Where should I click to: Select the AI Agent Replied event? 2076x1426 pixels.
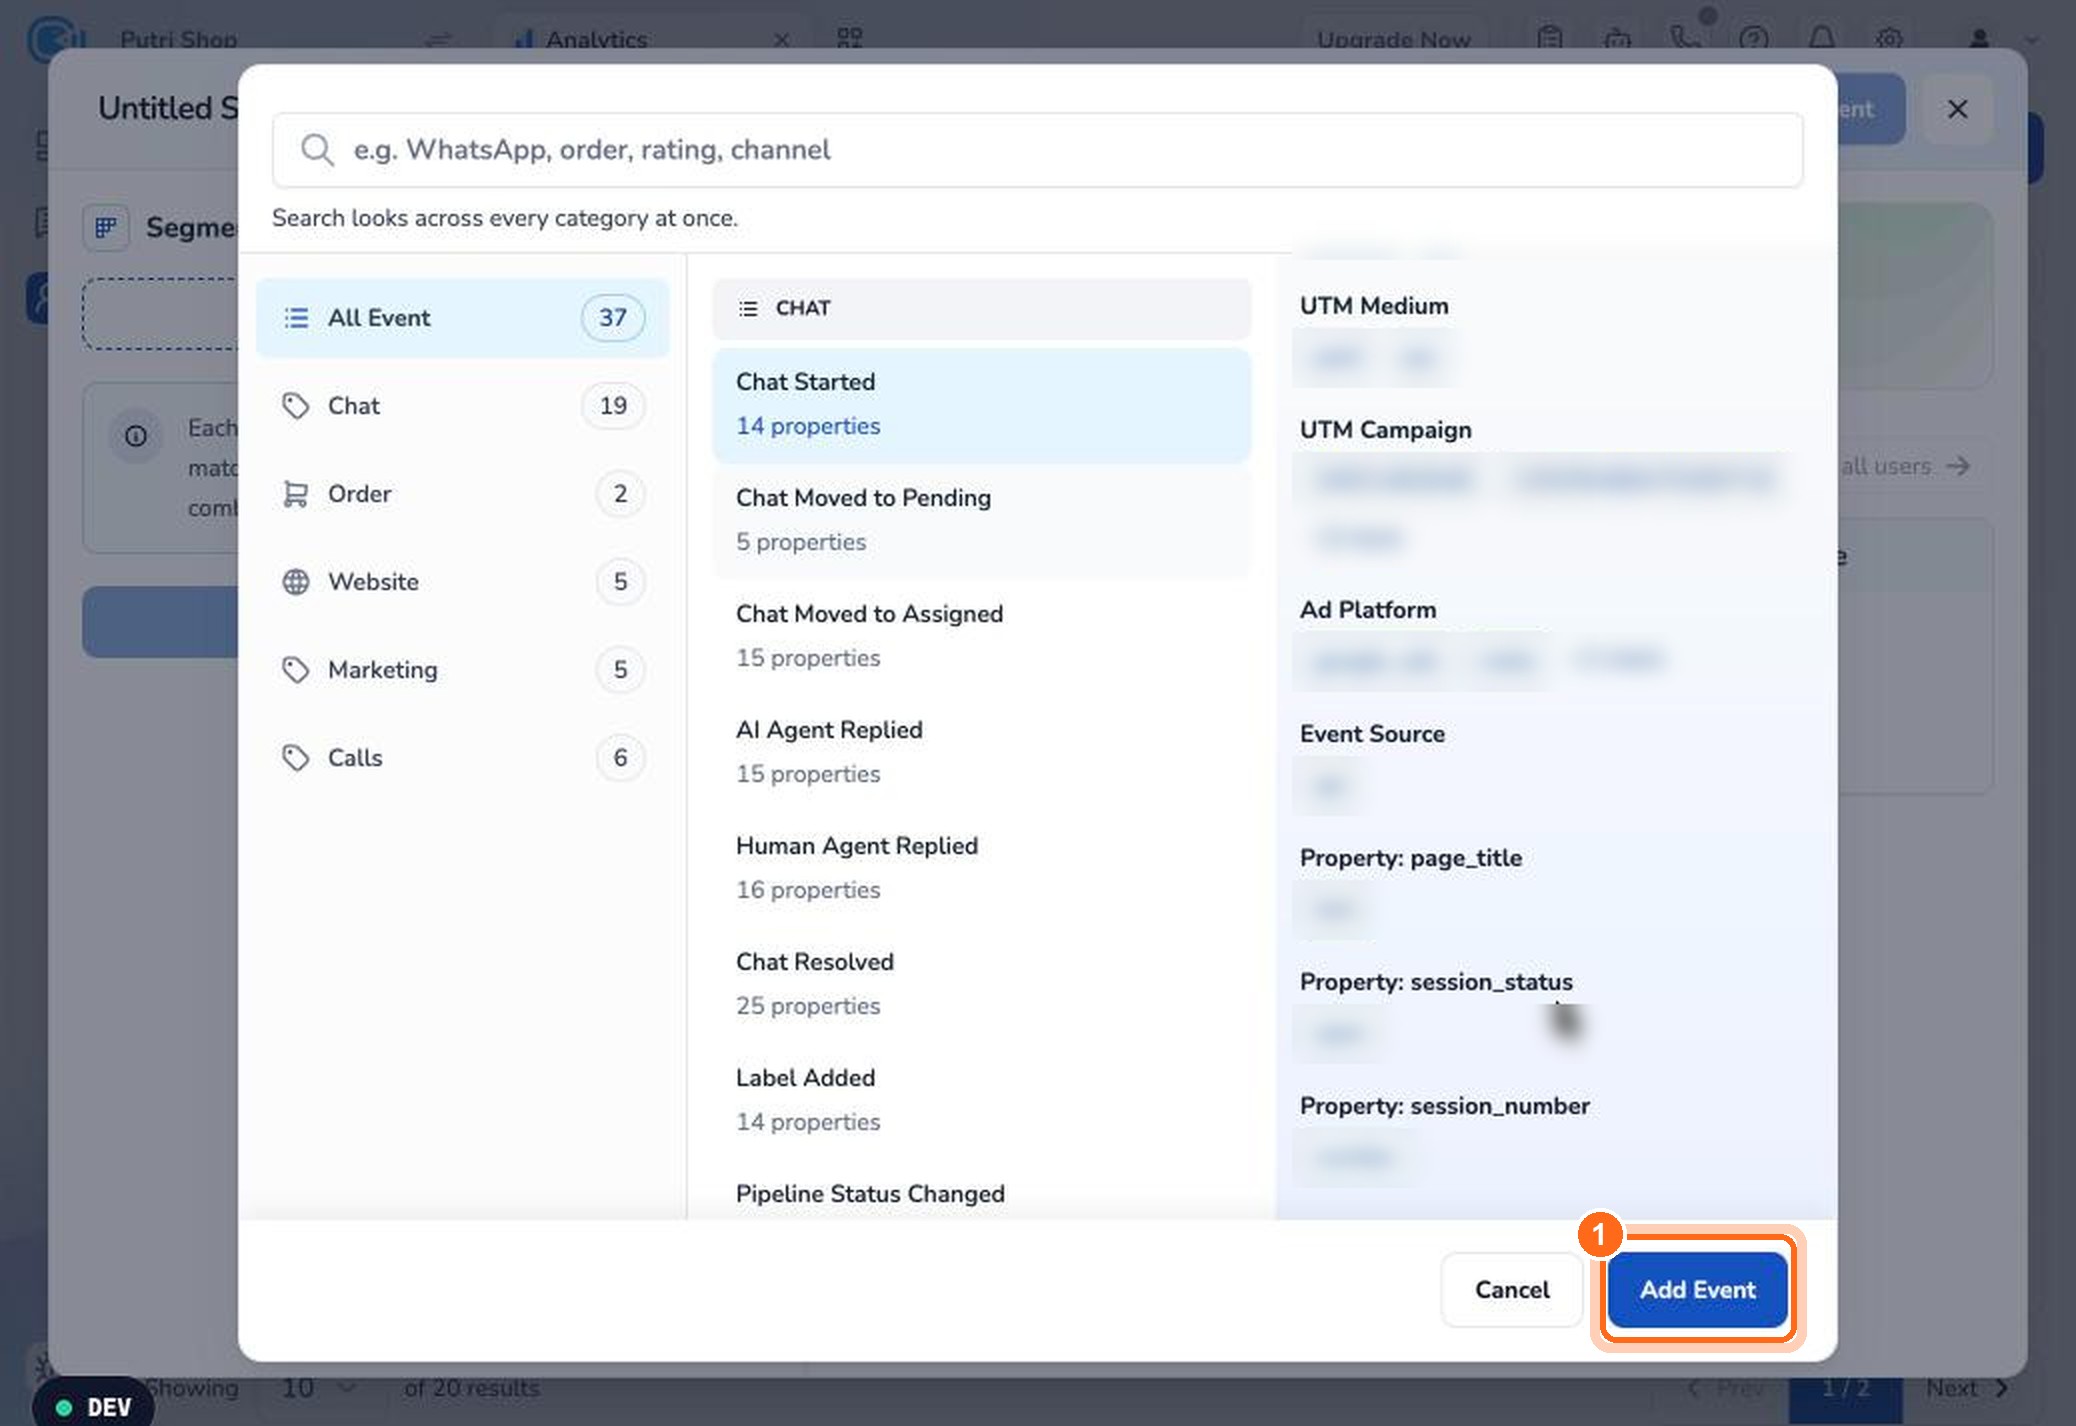click(981, 752)
